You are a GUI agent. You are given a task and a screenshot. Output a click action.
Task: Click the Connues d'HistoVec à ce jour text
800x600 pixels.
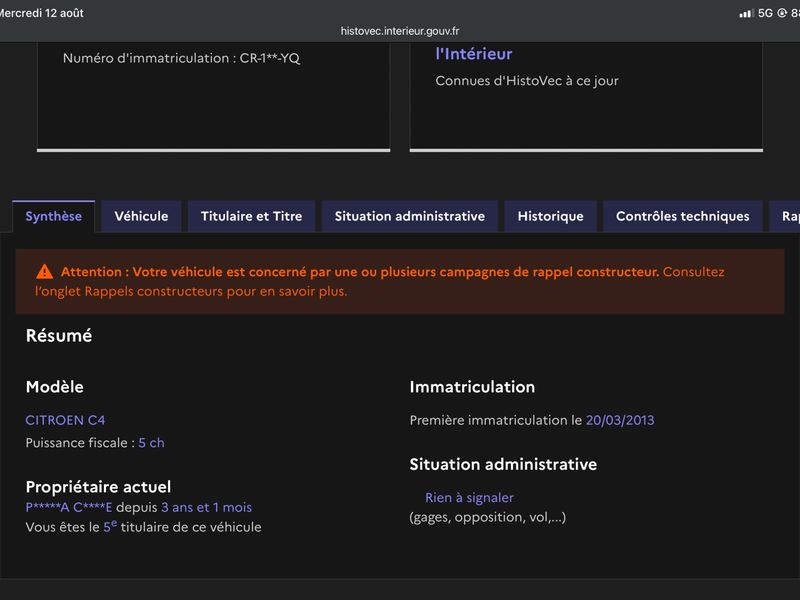[x=527, y=81]
